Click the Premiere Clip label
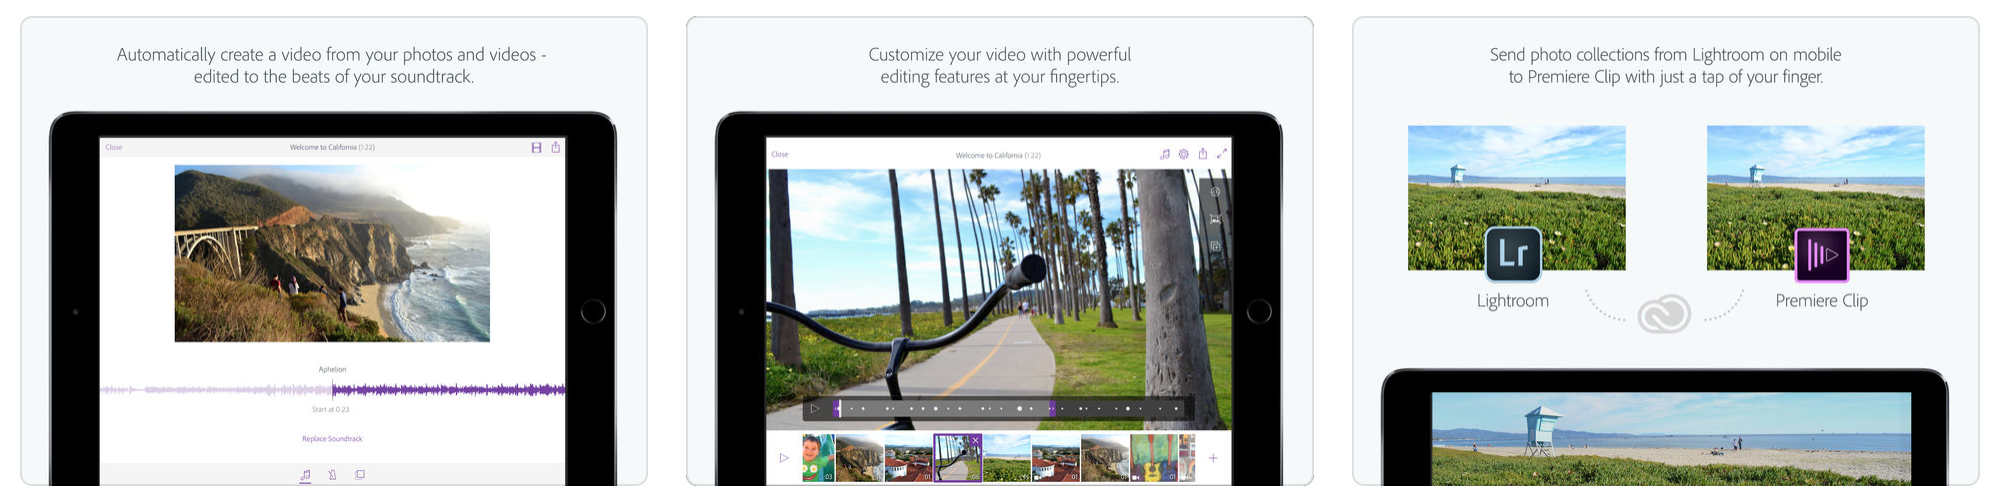 coord(1821,300)
